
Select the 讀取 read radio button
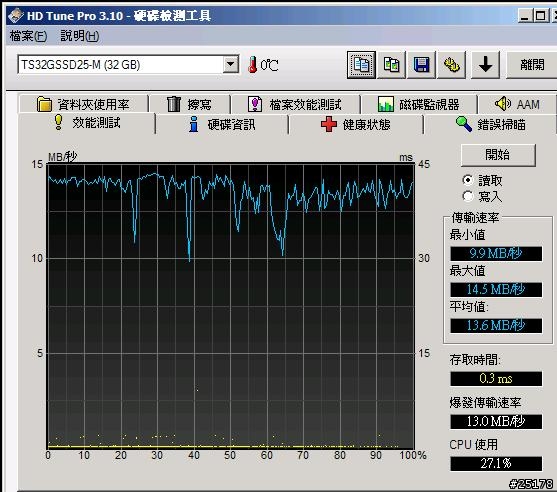click(468, 180)
